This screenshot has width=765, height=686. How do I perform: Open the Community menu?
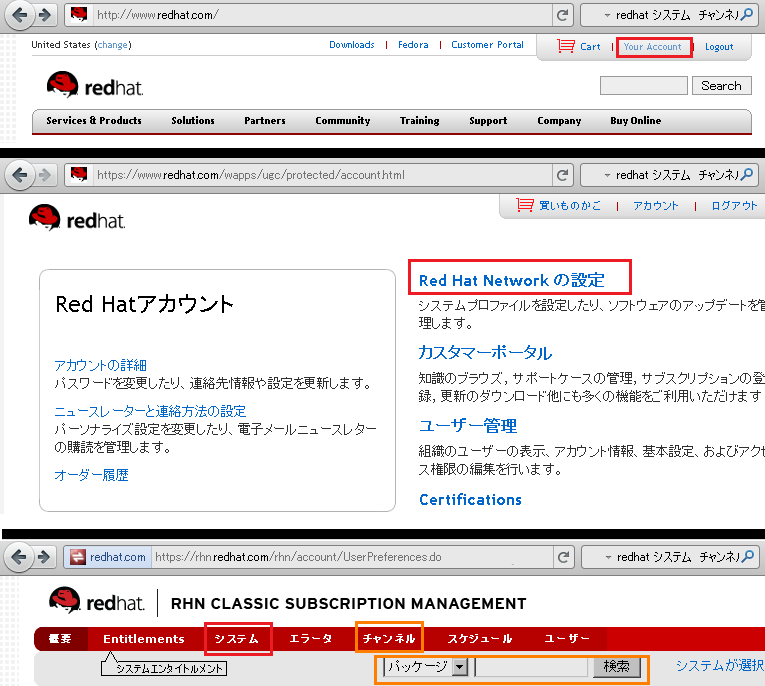(x=342, y=121)
